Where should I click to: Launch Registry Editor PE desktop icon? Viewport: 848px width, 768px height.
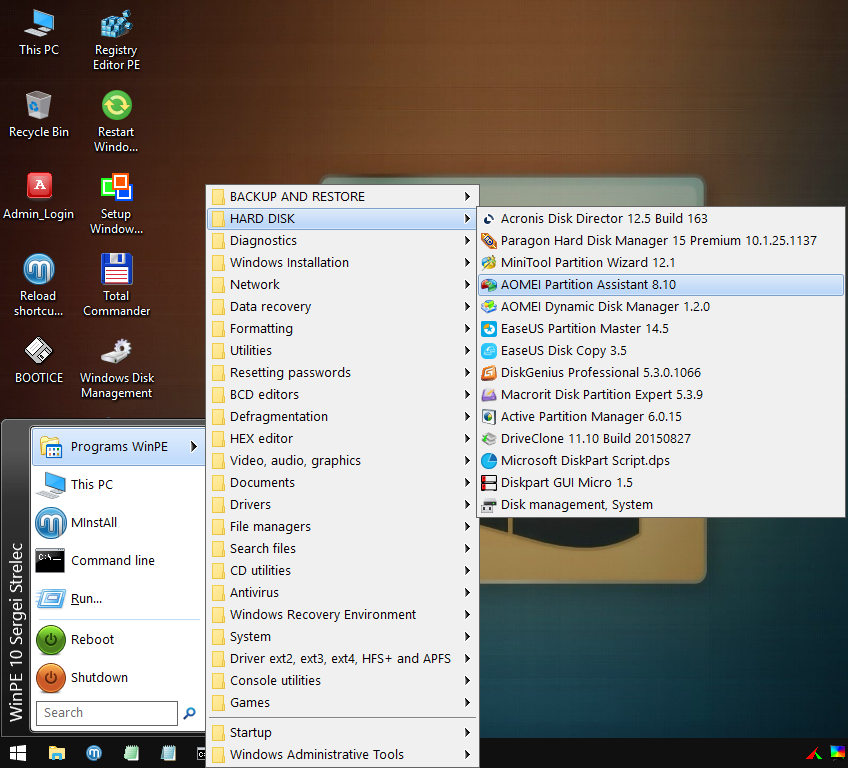116,41
